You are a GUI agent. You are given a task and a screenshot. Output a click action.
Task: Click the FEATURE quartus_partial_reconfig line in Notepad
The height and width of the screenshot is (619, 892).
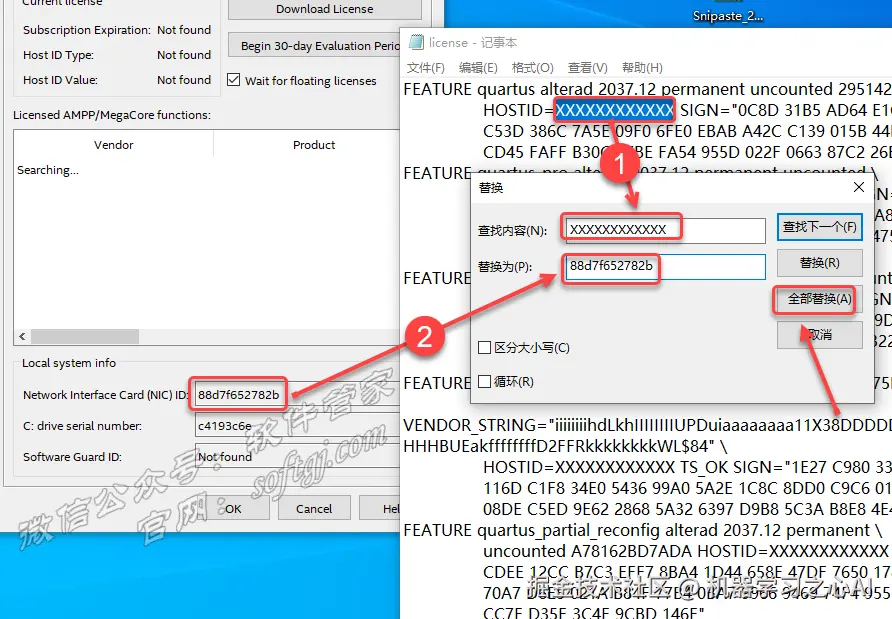pyautogui.click(x=642, y=530)
